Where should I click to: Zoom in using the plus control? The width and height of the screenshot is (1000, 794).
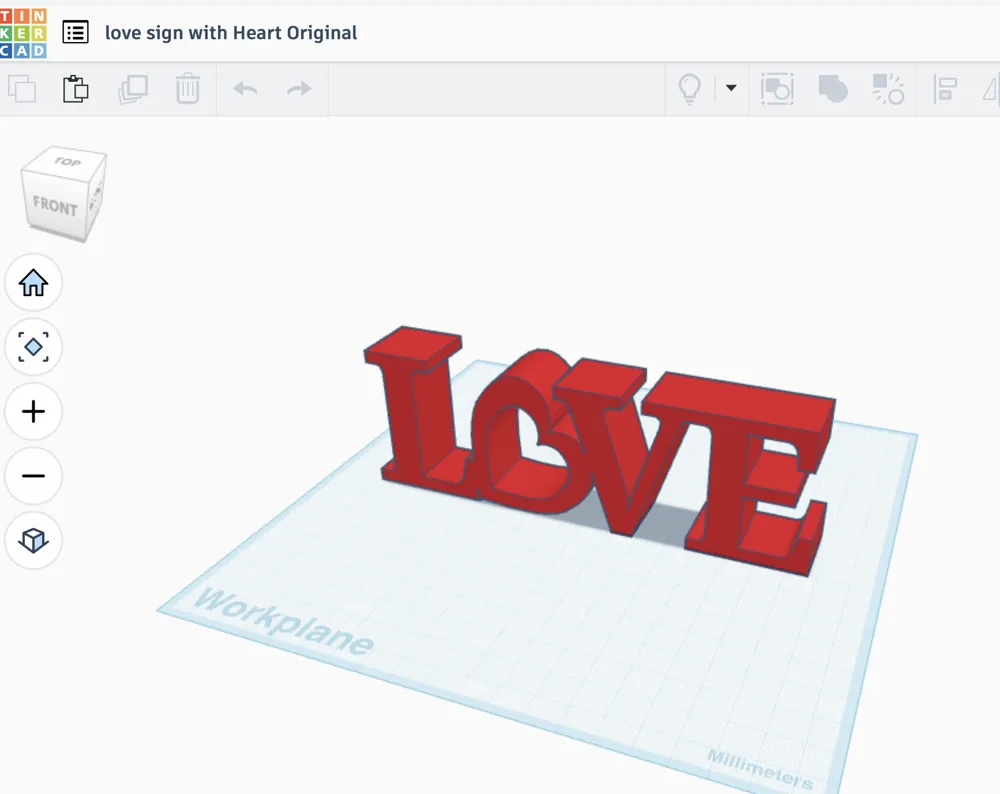[x=33, y=412]
